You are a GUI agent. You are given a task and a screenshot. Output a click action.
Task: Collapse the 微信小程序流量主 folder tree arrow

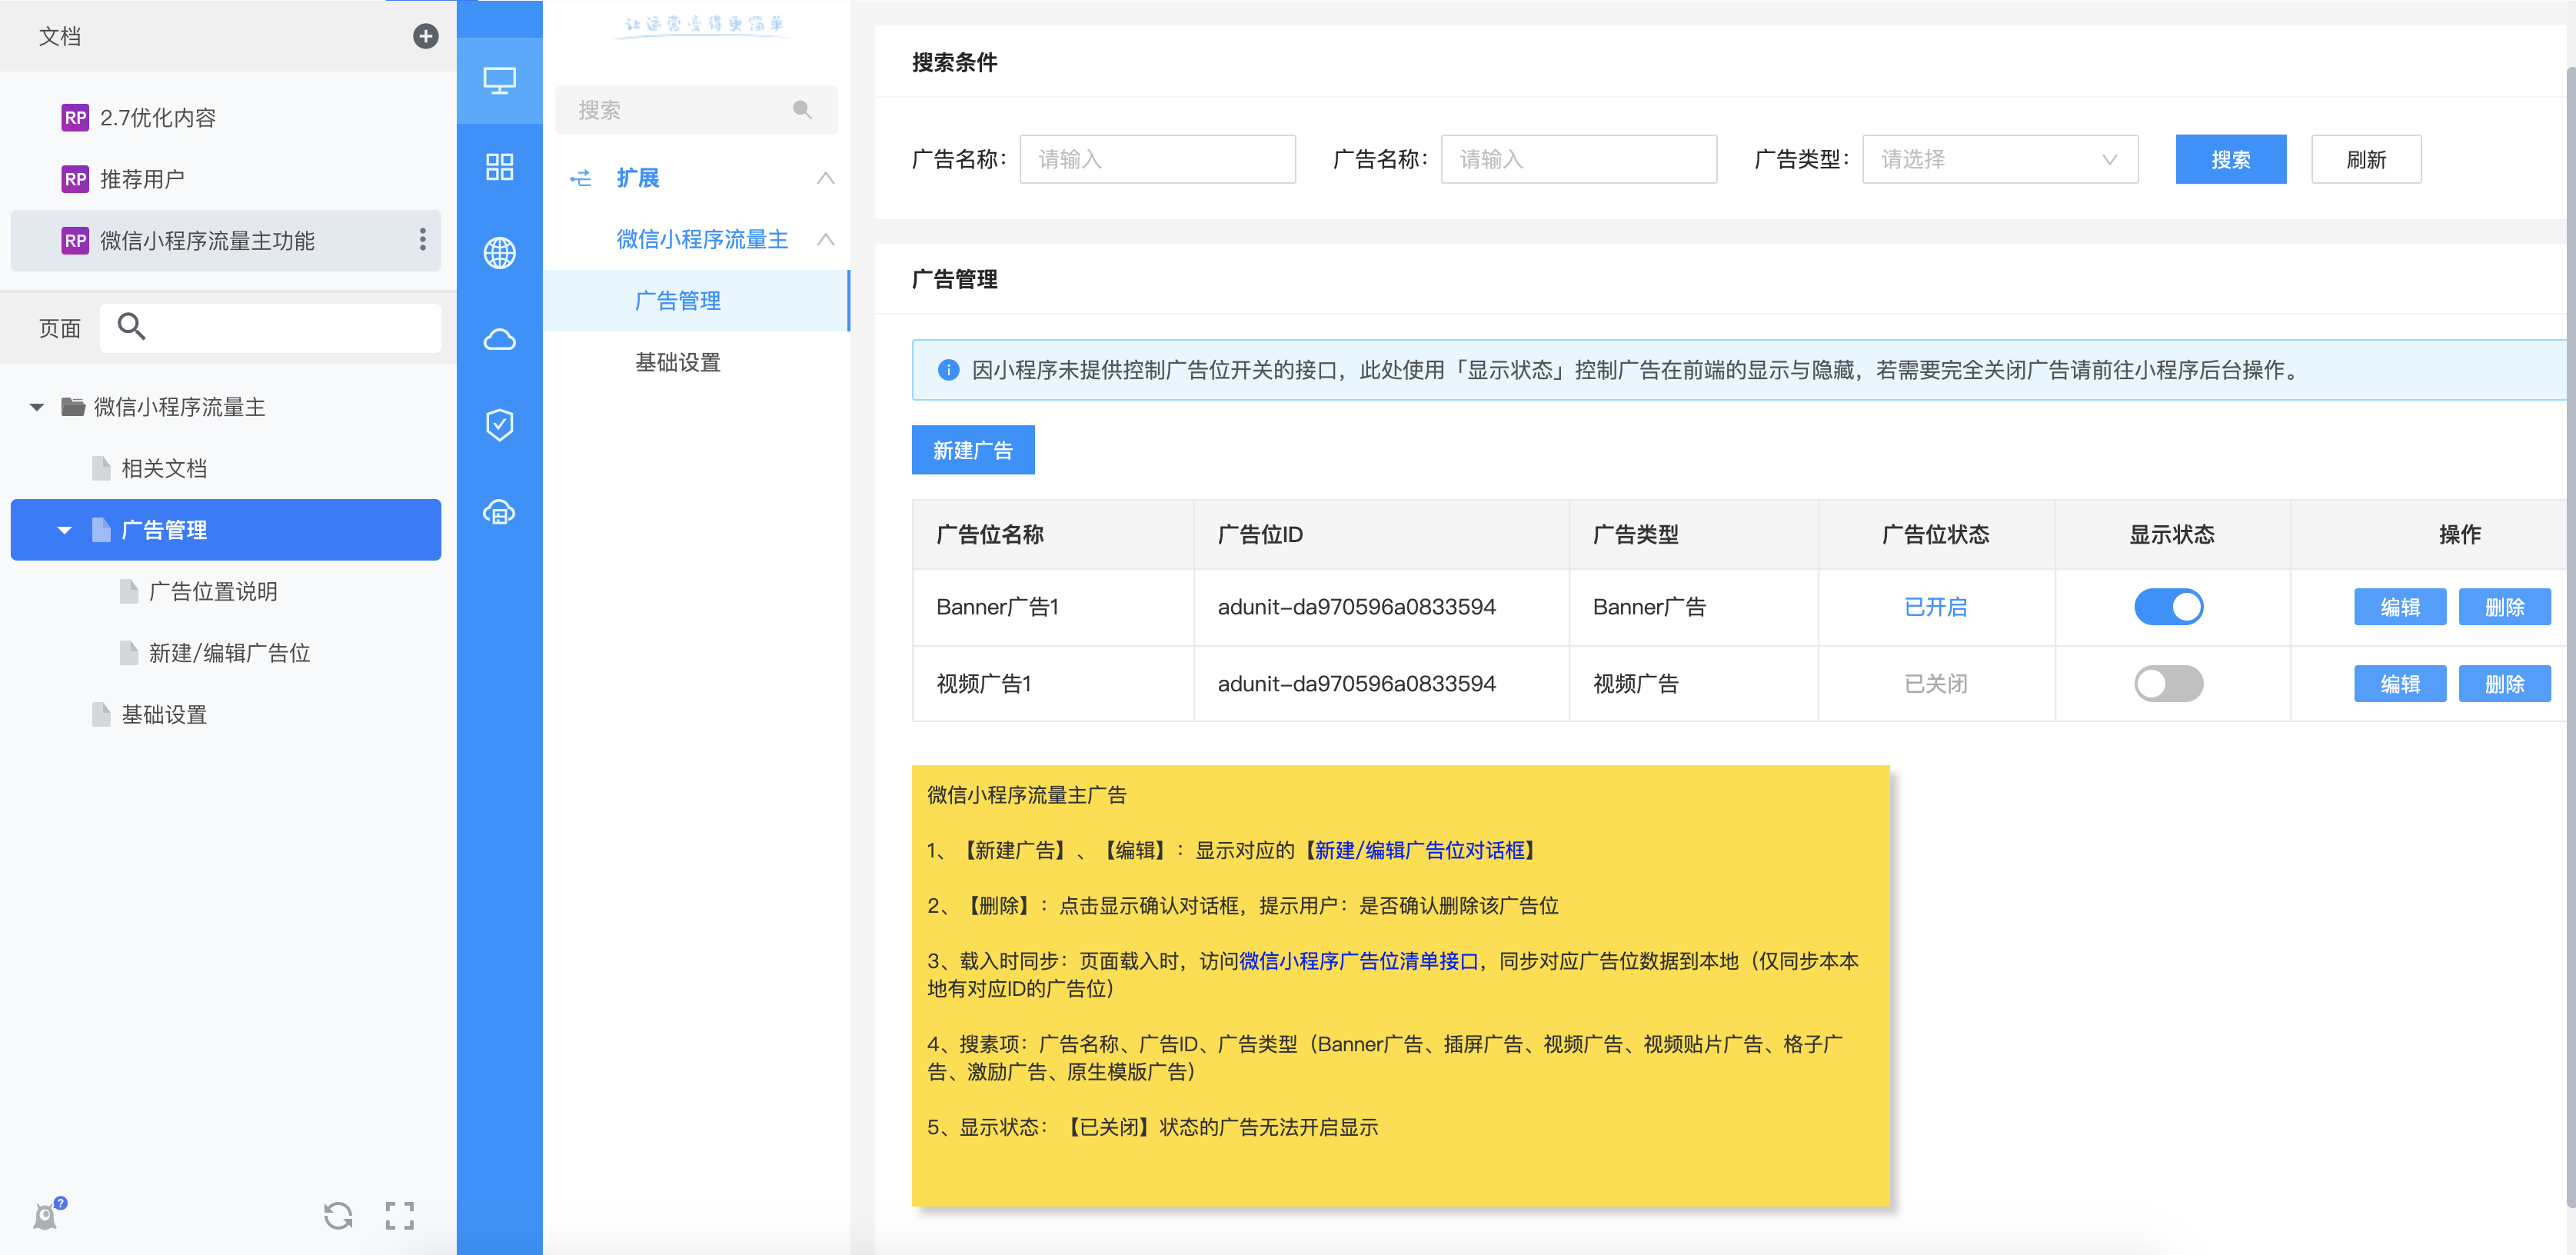point(37,407)
